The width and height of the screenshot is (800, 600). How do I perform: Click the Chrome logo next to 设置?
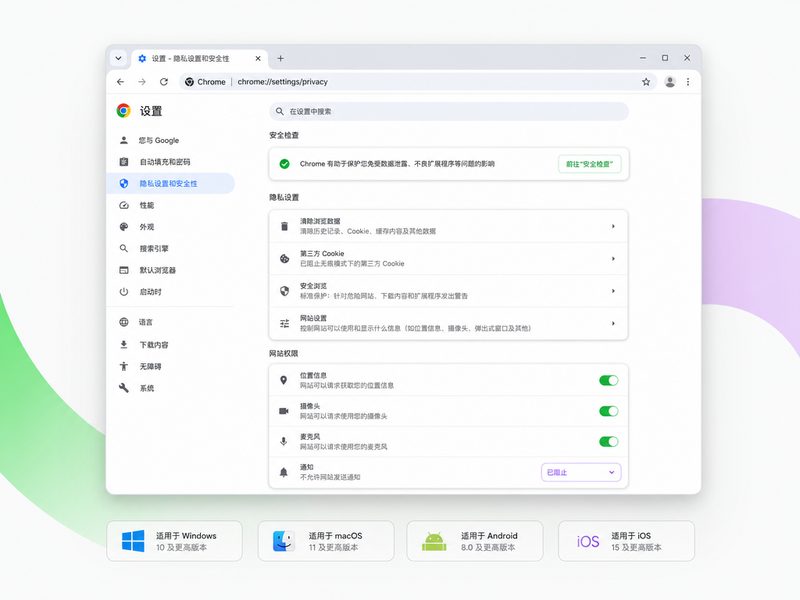point(123,110)
